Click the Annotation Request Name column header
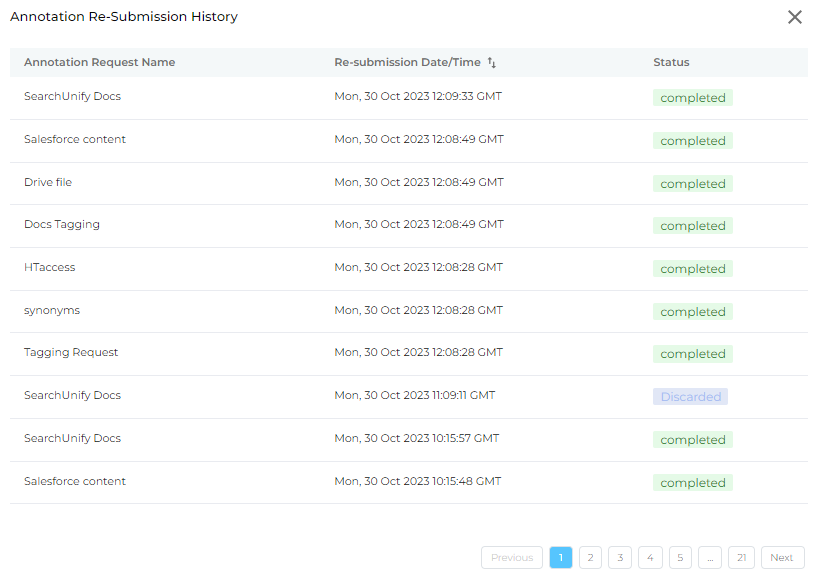The height and width of the screenshot is (580, 821). click(x=99, y=62)
